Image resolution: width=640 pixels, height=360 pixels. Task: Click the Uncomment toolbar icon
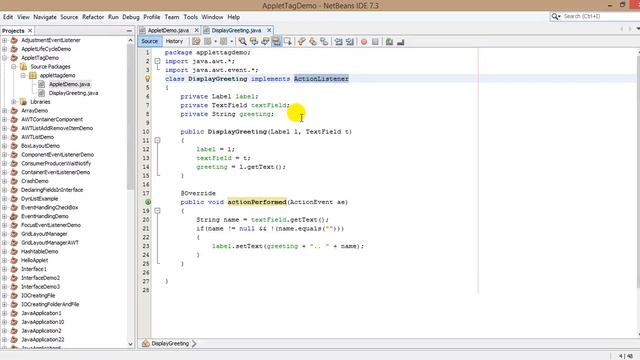click(400, 42)
